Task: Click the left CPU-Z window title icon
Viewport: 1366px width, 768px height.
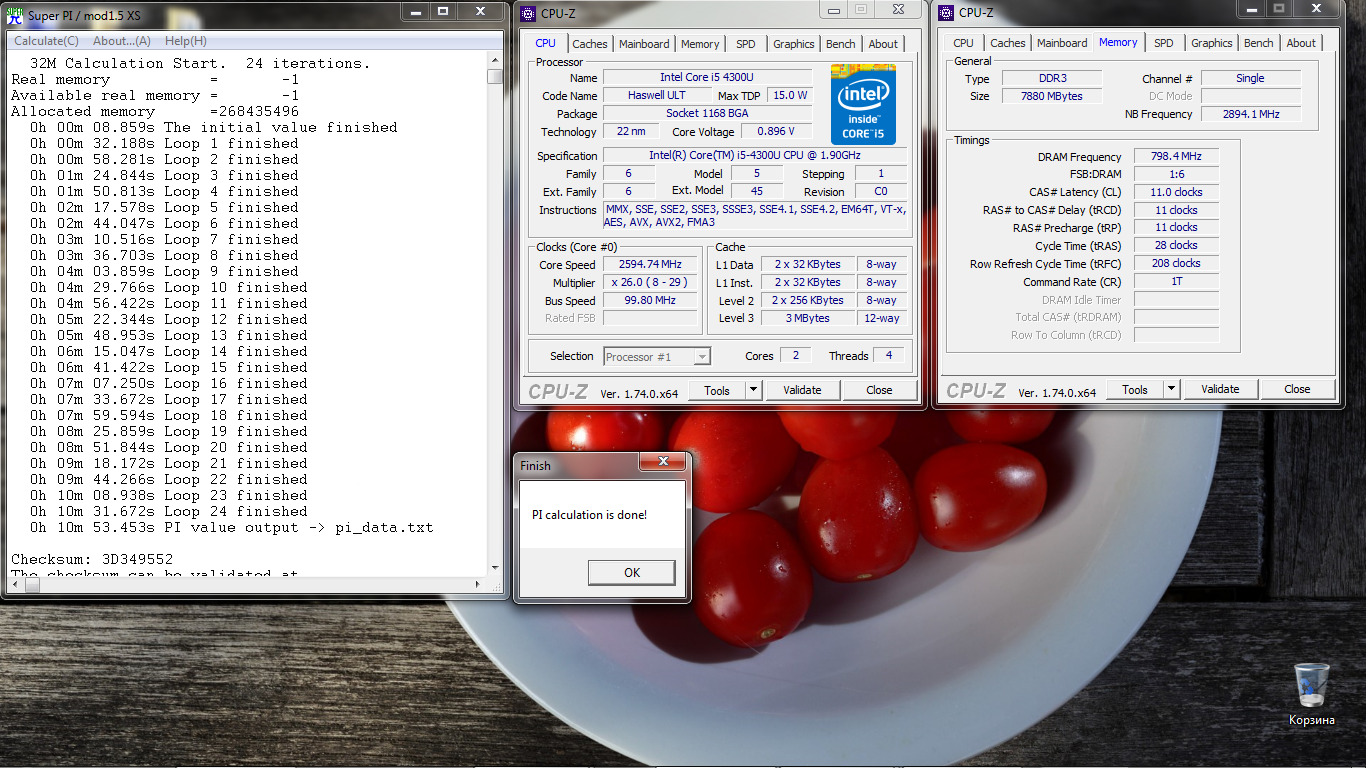Action: (530, 12)
